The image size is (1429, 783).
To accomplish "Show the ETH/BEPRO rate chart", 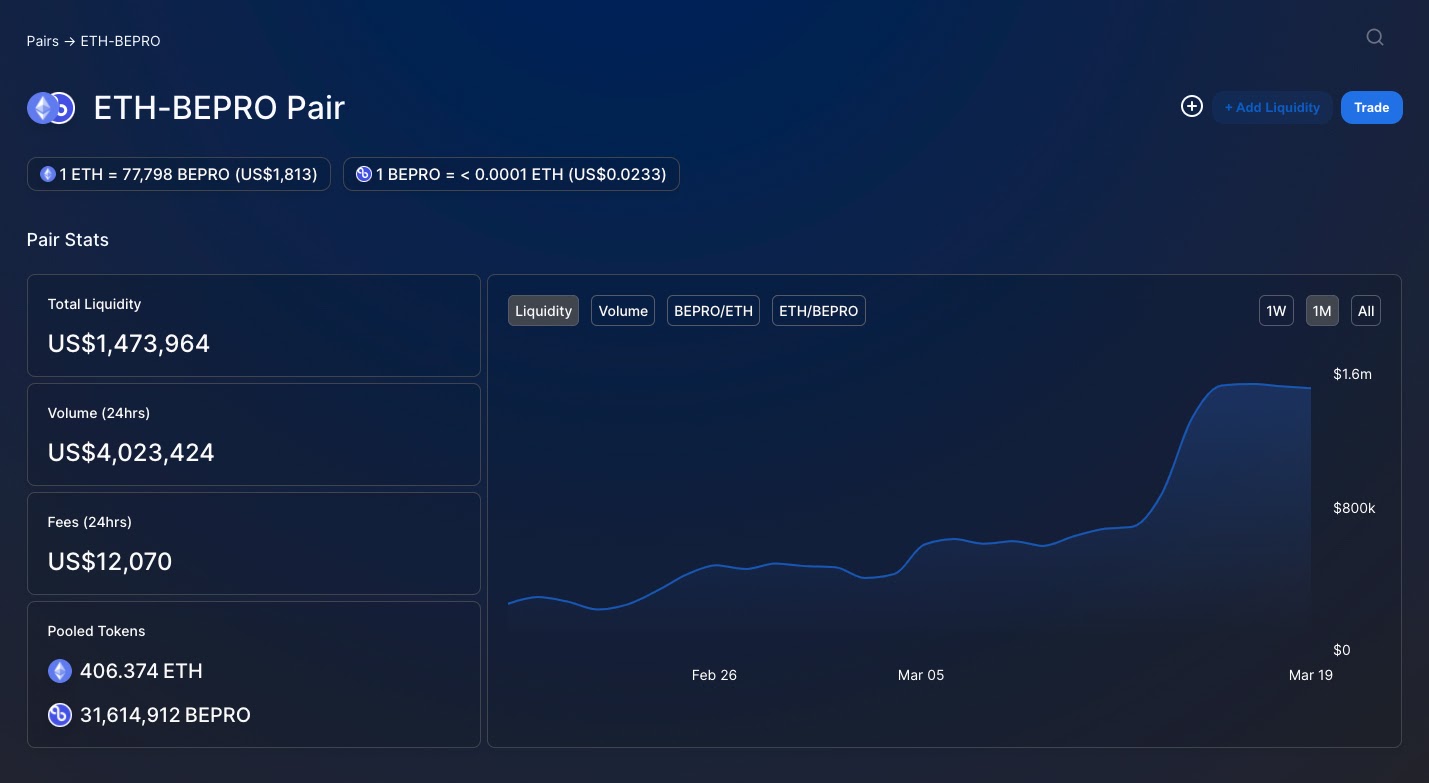I will [819, 311].
